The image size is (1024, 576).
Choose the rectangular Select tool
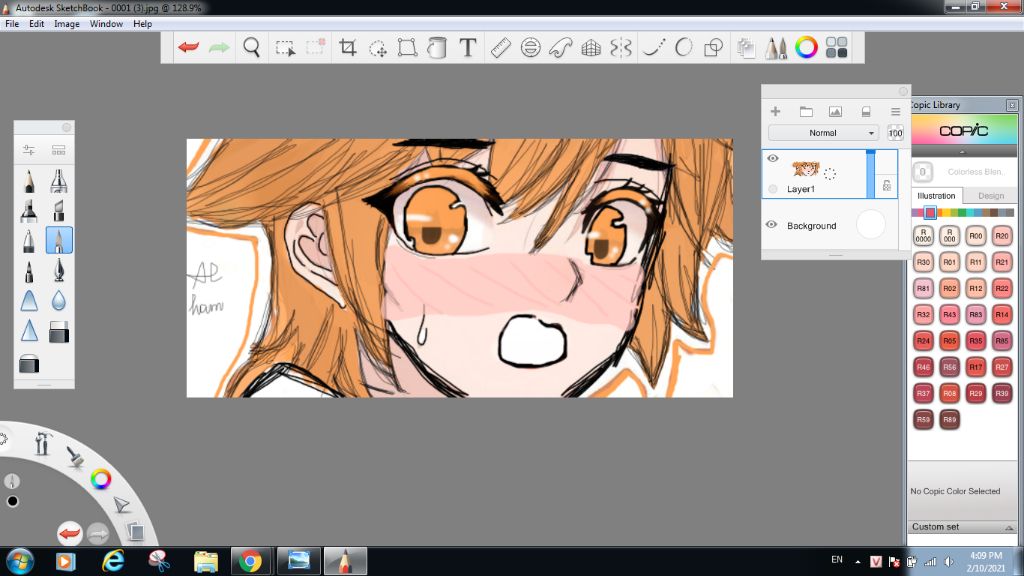click(285, 48)
